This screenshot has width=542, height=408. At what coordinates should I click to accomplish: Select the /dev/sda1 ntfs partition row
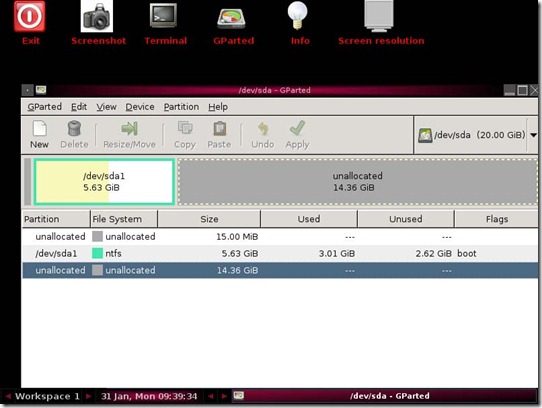click(x=280, y=253)
